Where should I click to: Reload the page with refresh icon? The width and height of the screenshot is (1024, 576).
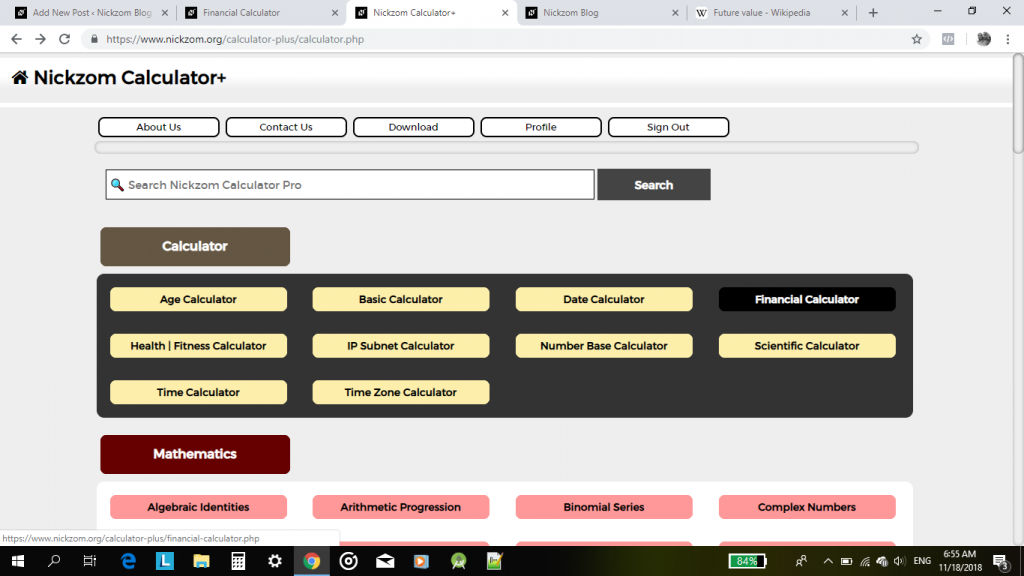point(64,39)
